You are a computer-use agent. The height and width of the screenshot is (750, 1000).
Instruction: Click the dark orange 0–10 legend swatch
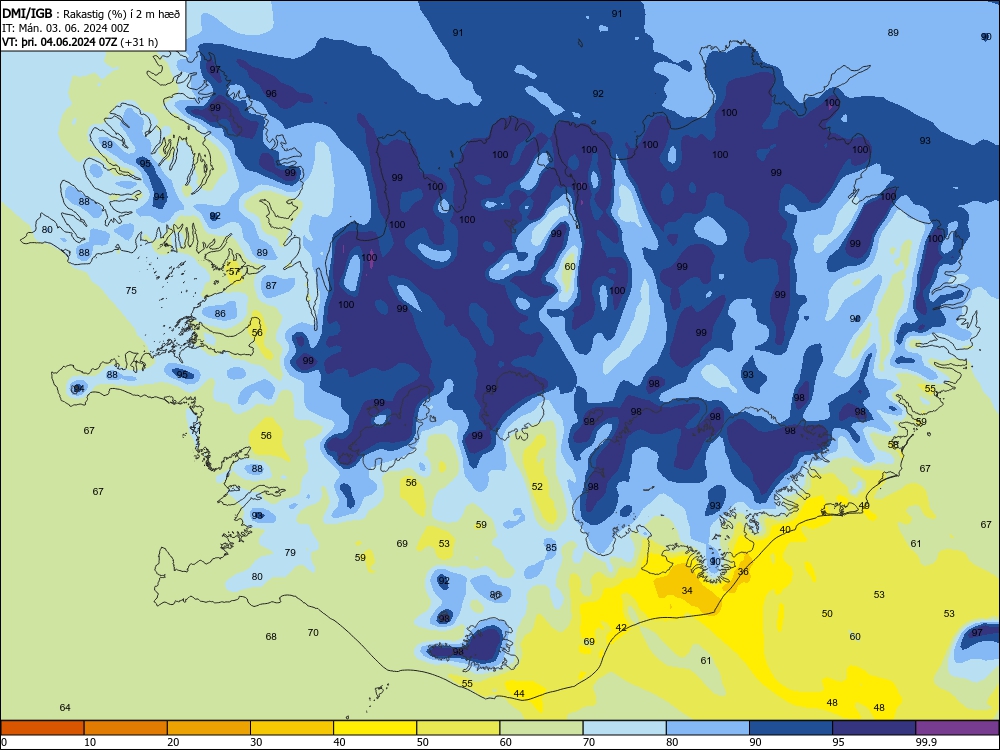point(42,728)
